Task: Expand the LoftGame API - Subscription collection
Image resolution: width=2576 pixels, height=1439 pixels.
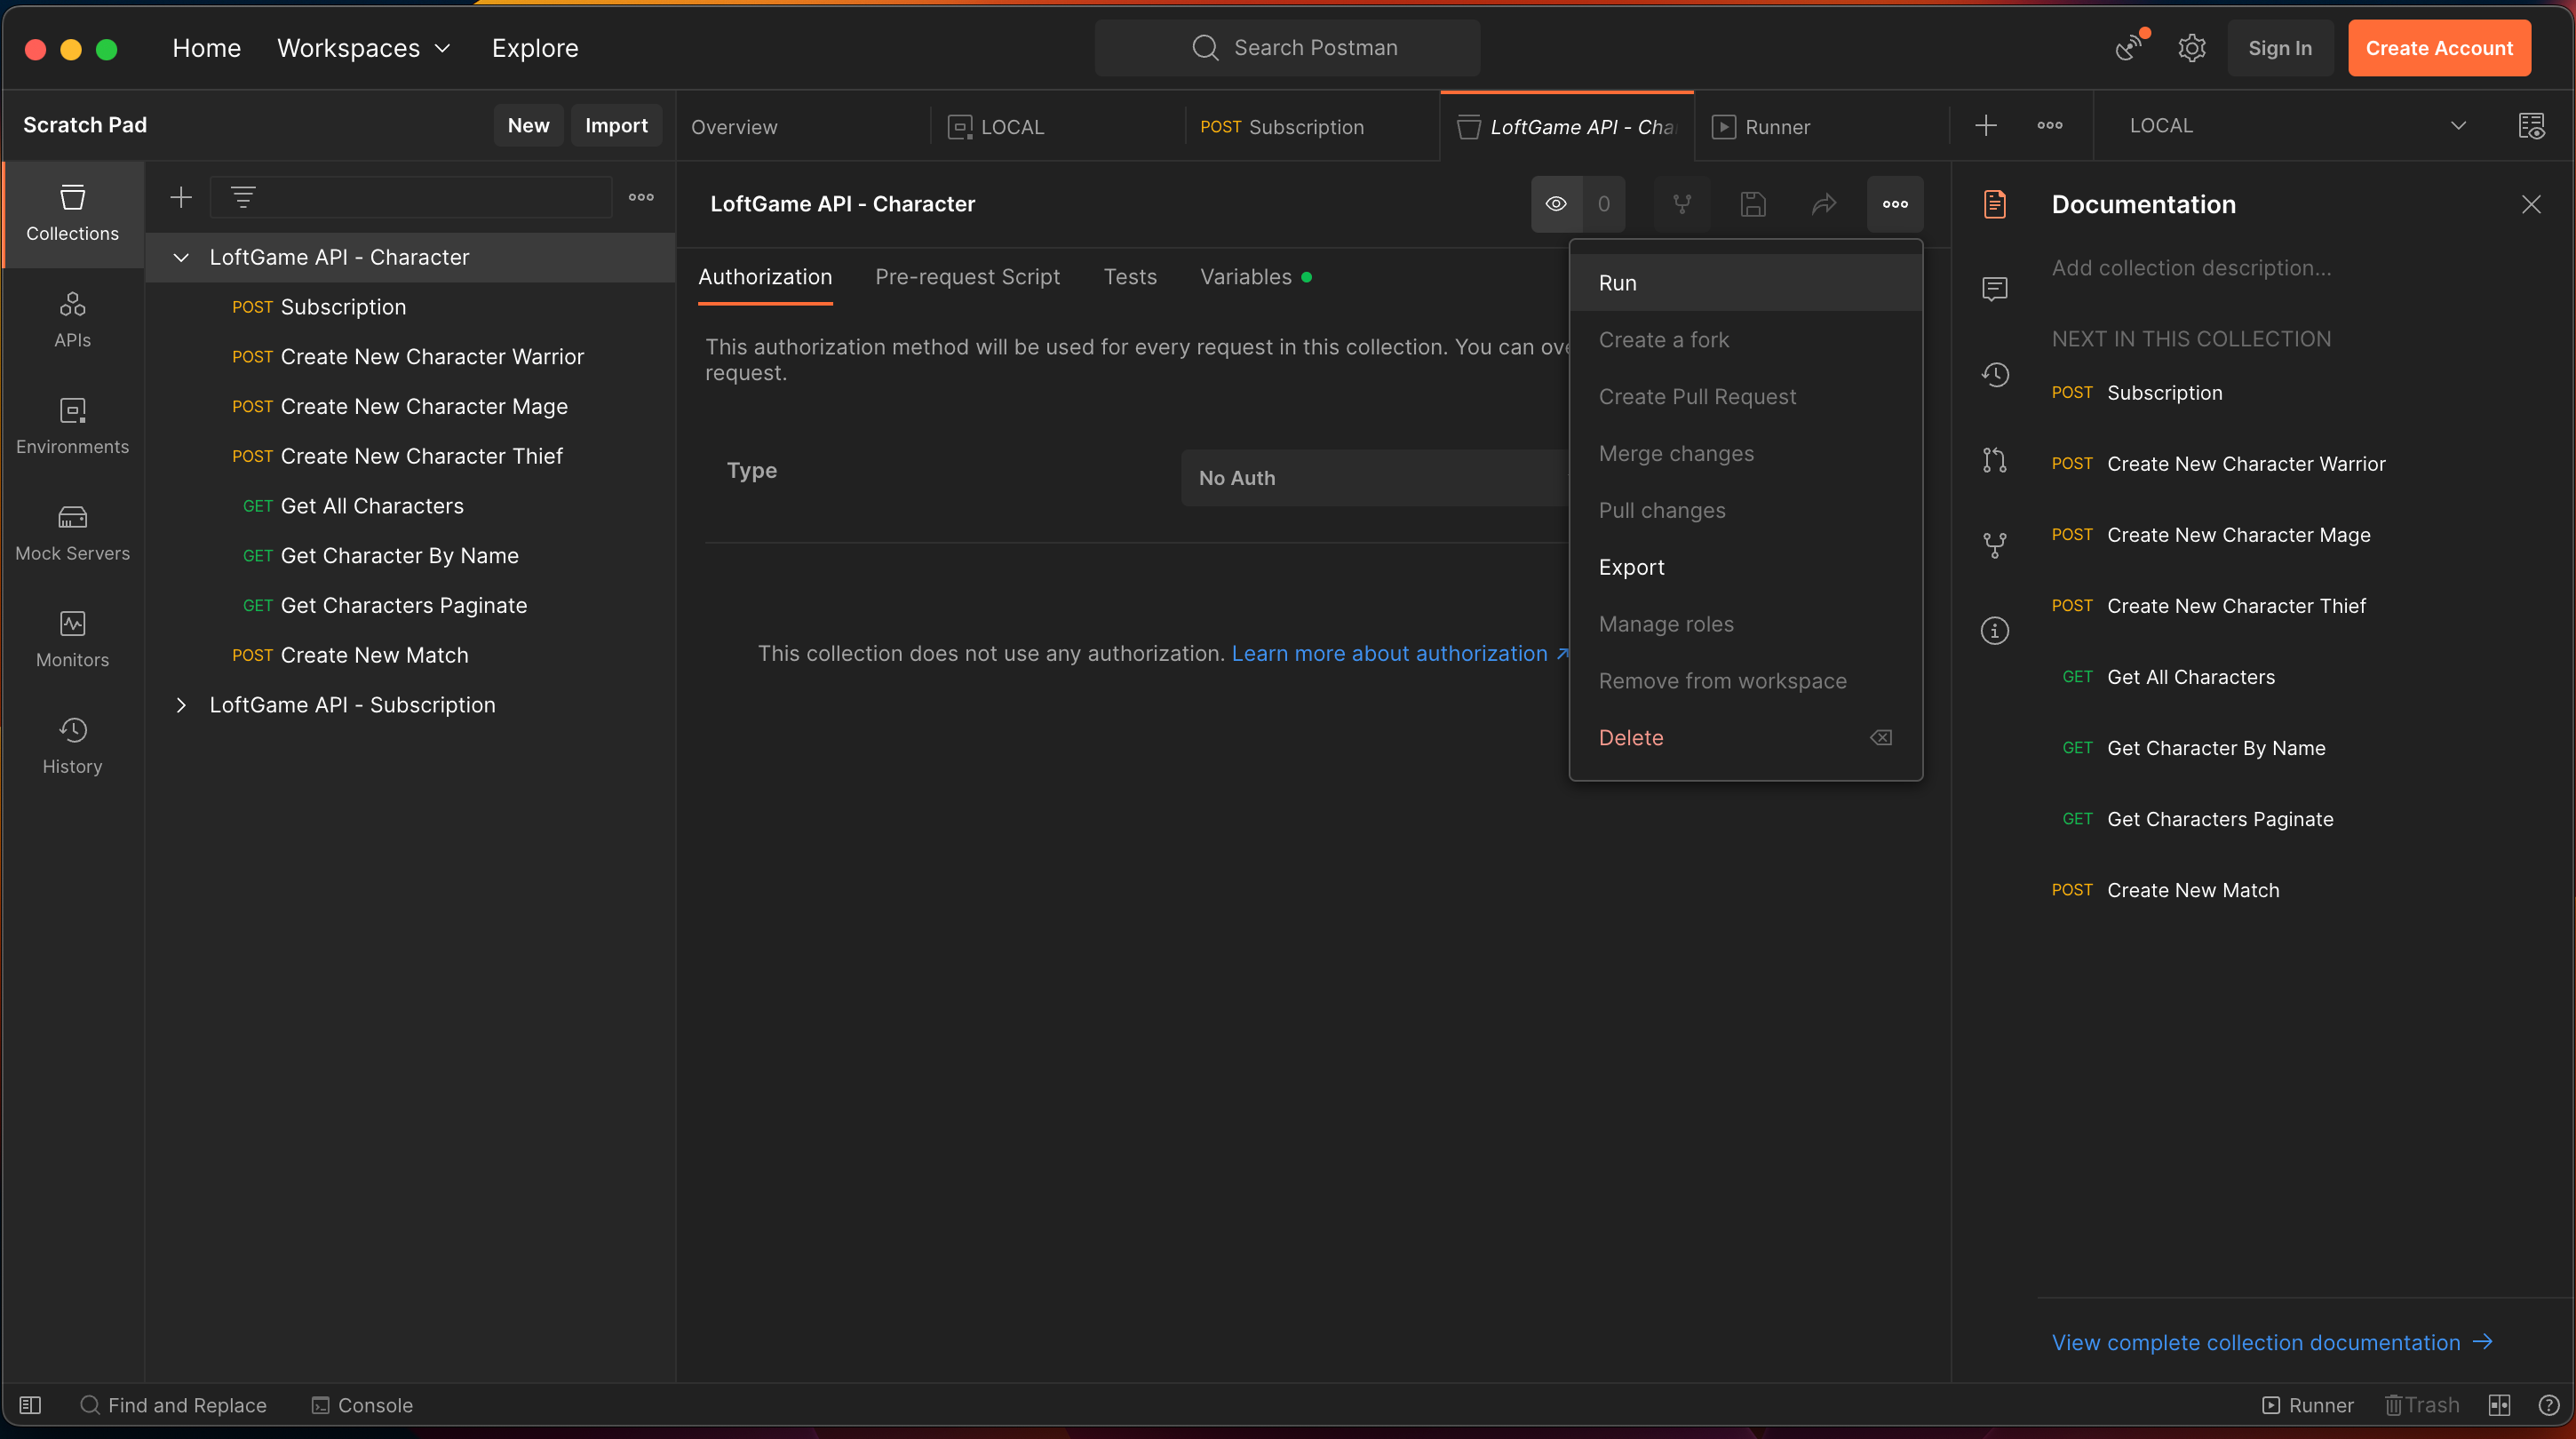Action: click(x=181, y=705)
